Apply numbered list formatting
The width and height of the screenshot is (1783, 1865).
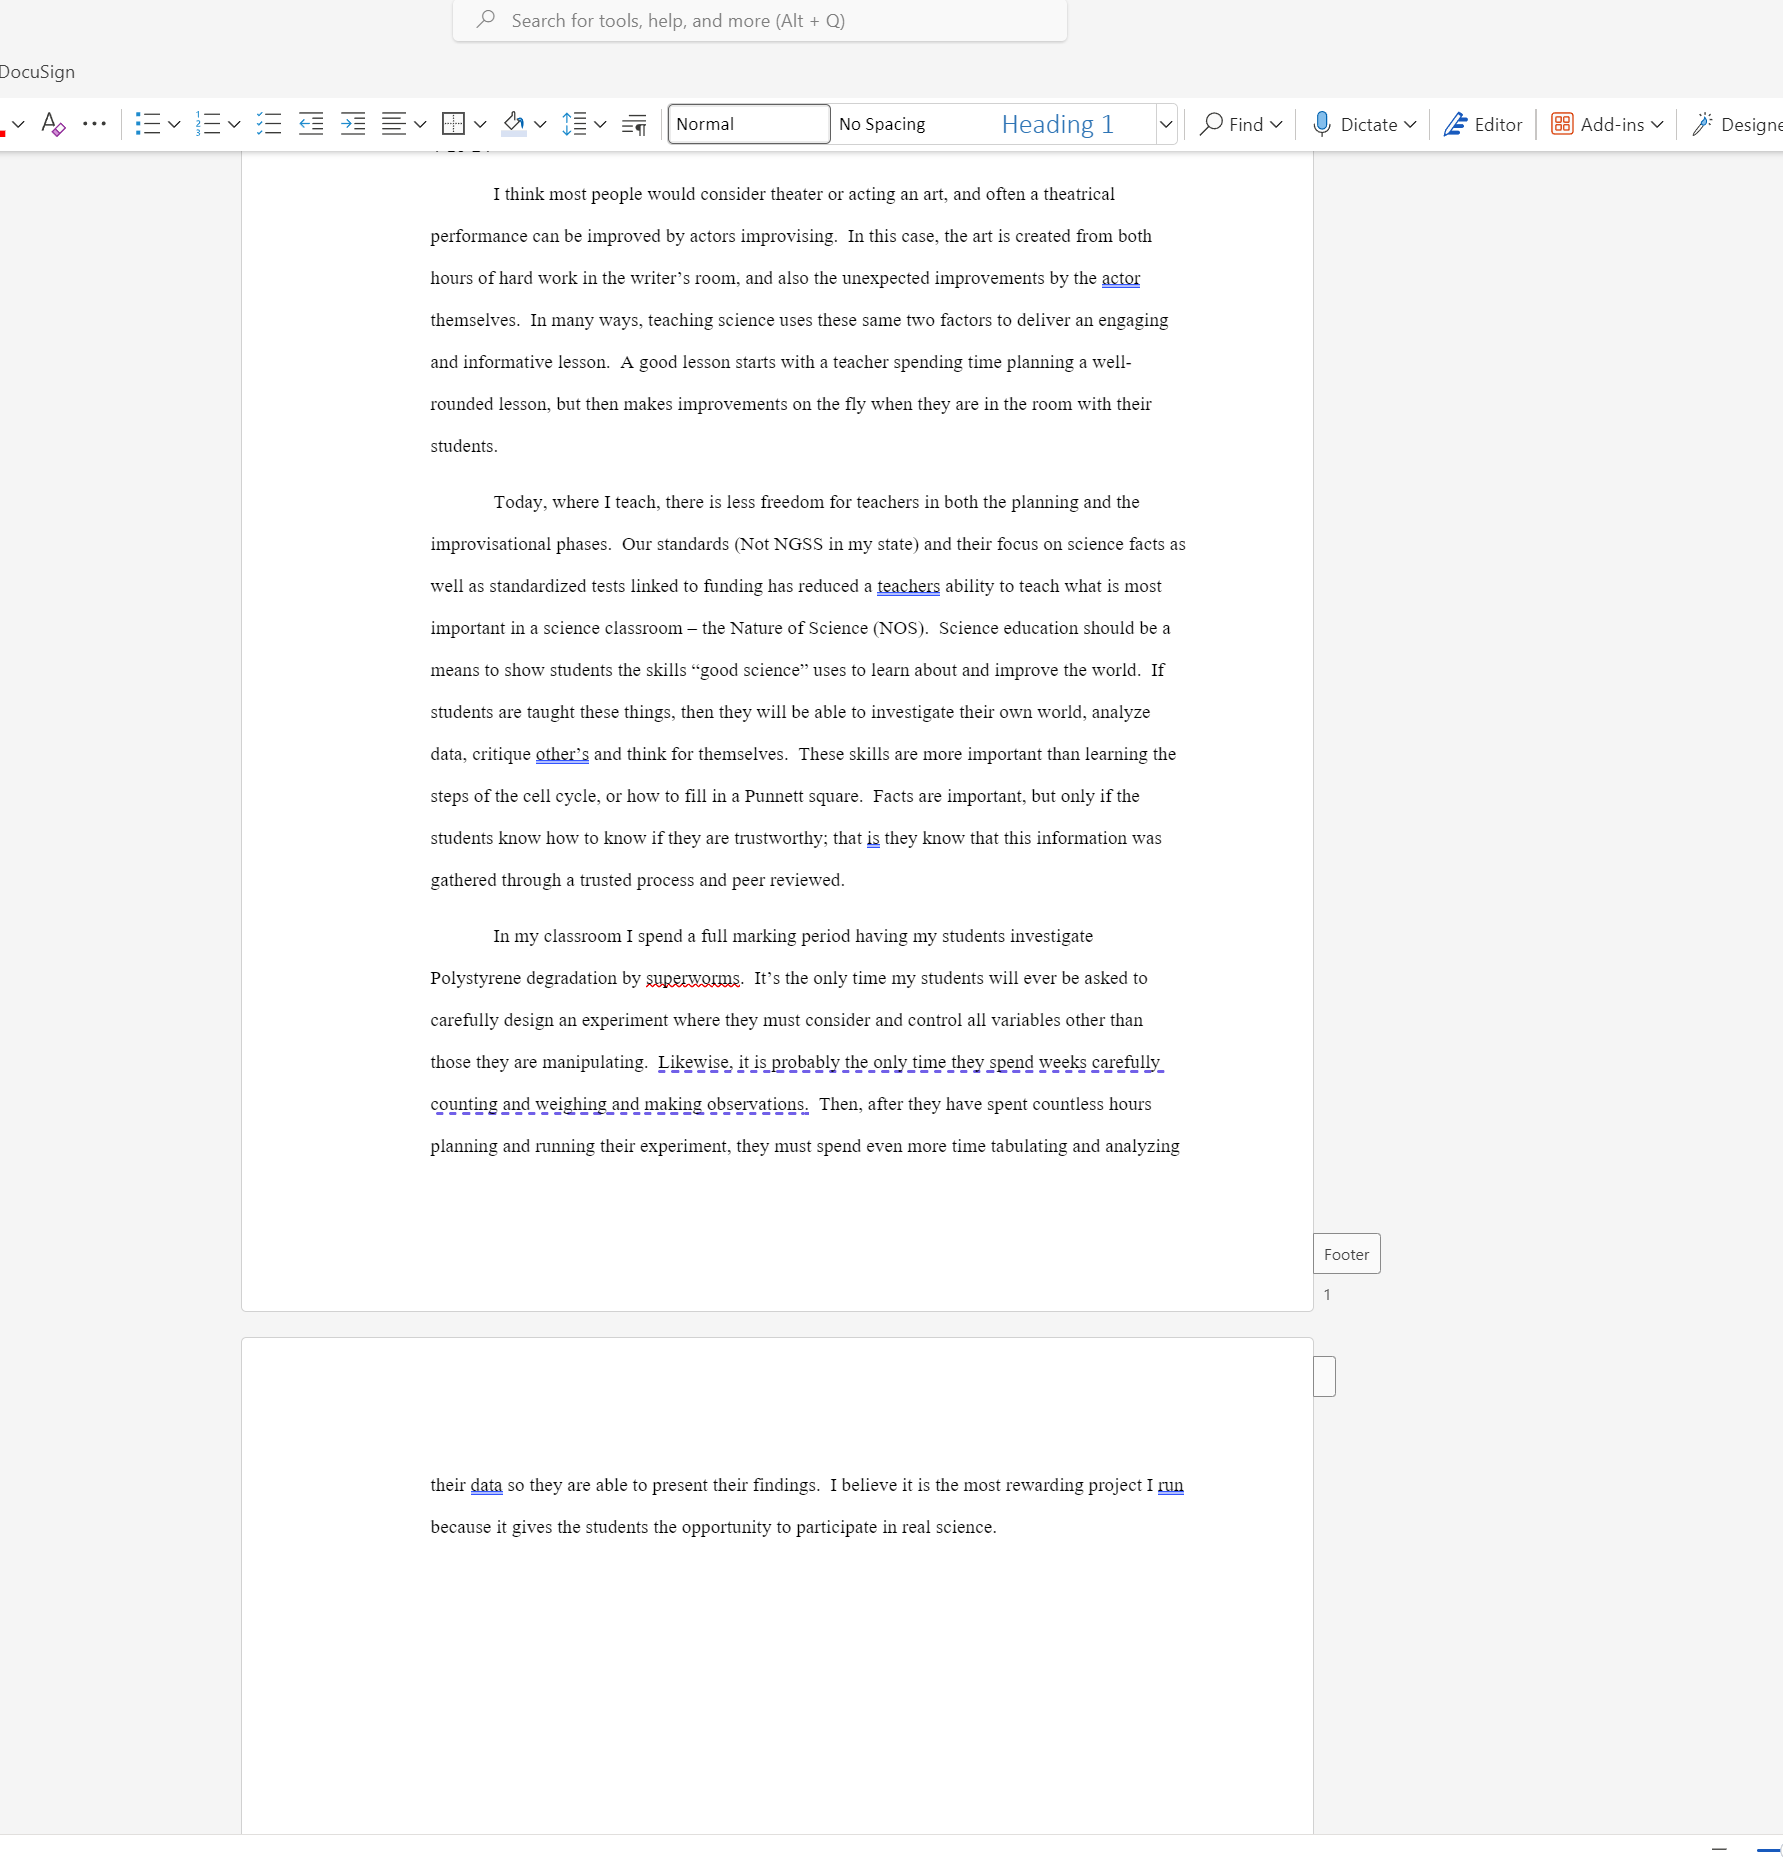[x=208, y=124]
